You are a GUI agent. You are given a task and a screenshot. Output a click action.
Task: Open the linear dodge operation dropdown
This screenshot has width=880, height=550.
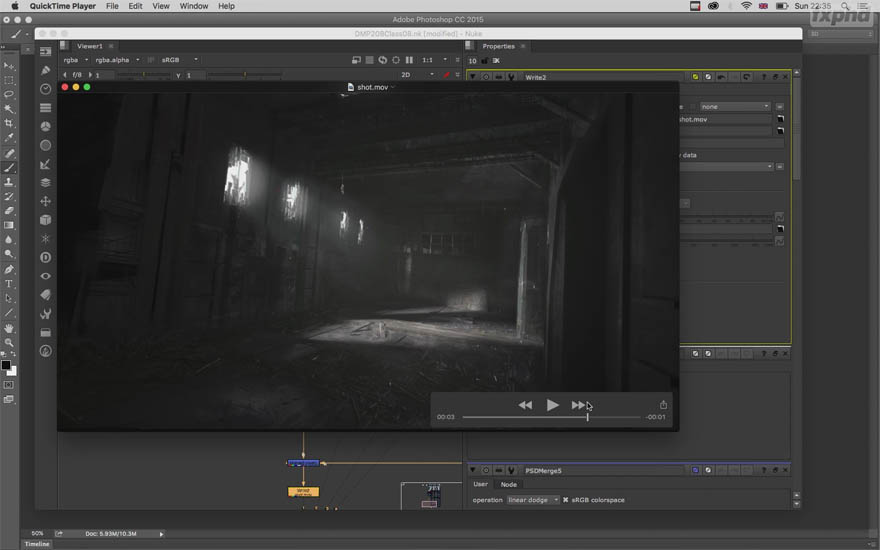[533, 499]
